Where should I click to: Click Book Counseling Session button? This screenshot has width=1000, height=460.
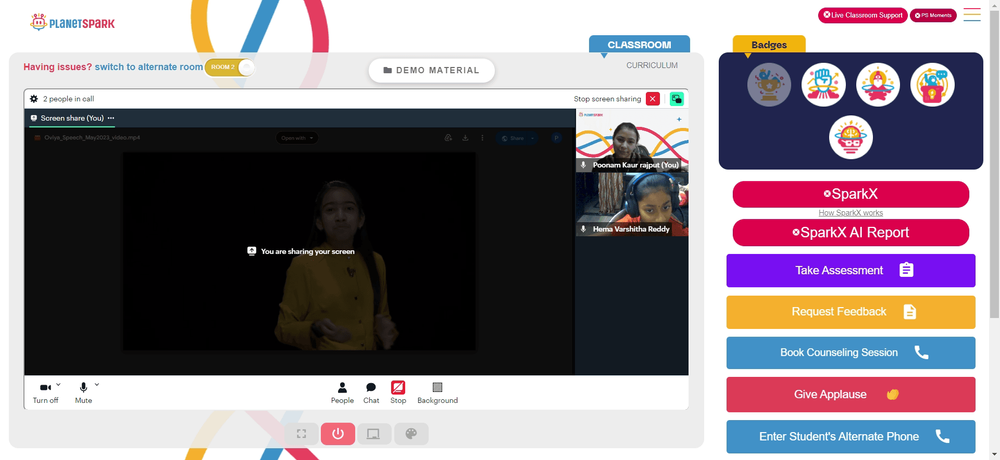[851, 353]
